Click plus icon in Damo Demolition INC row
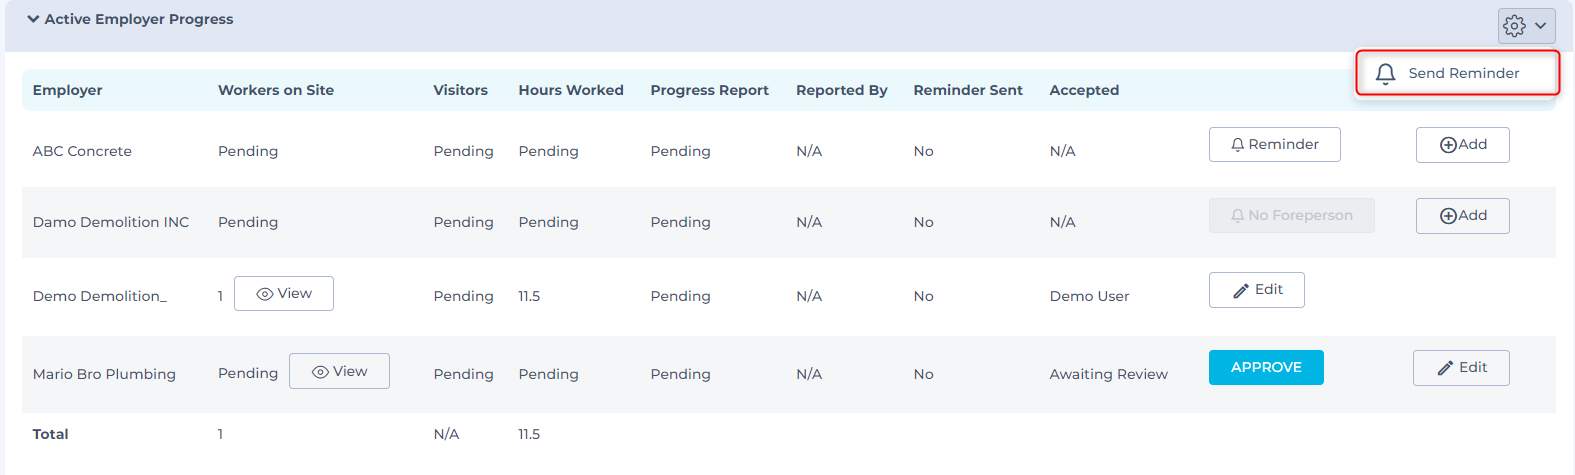This screenshot has height=475, width=1575. (1448, 216)
